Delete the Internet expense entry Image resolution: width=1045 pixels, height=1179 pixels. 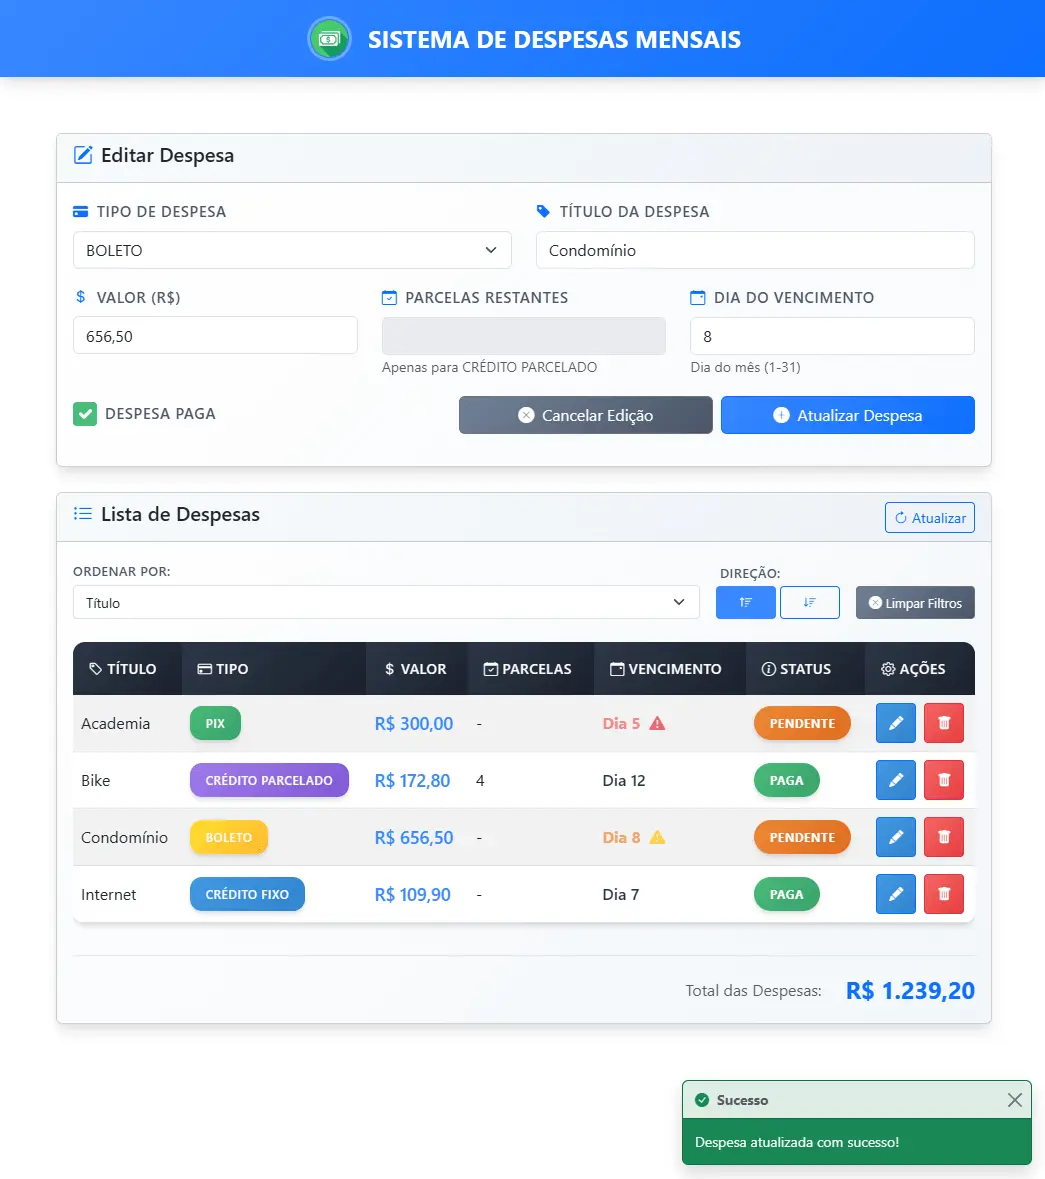[x=943, y=894]
